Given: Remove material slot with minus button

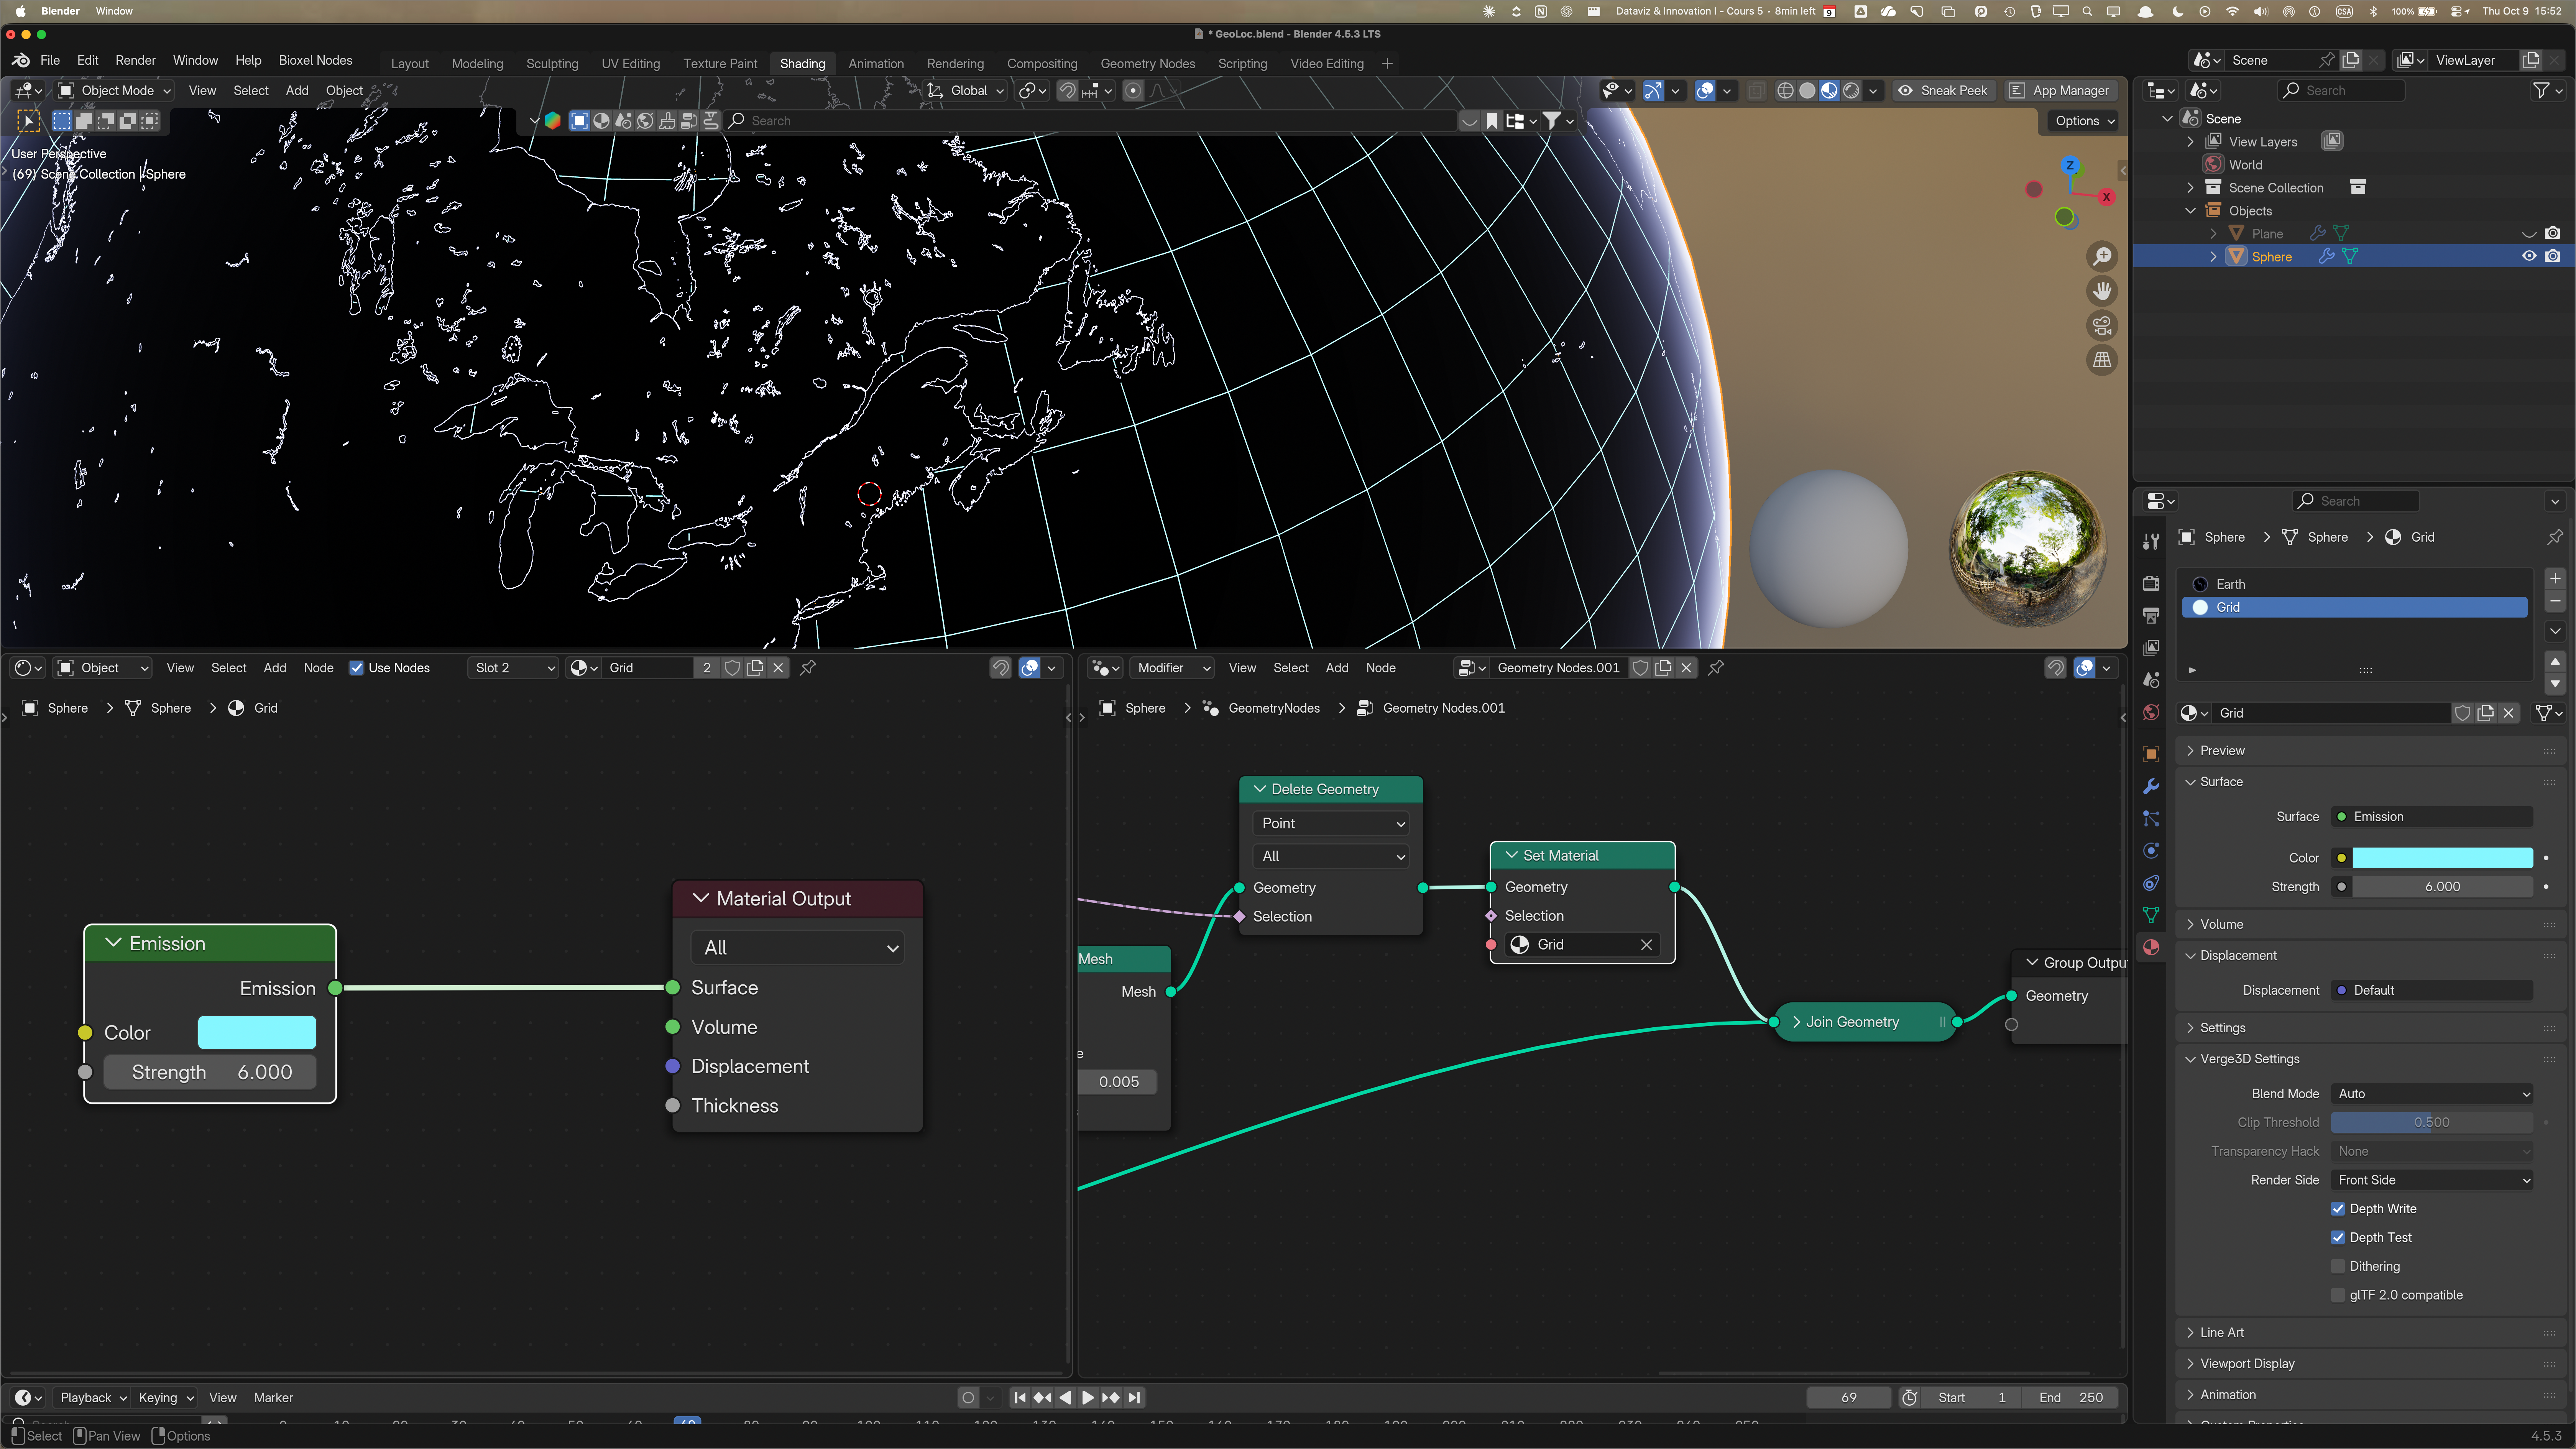Looking at the screenshot, I should [x=2555, y=601].
